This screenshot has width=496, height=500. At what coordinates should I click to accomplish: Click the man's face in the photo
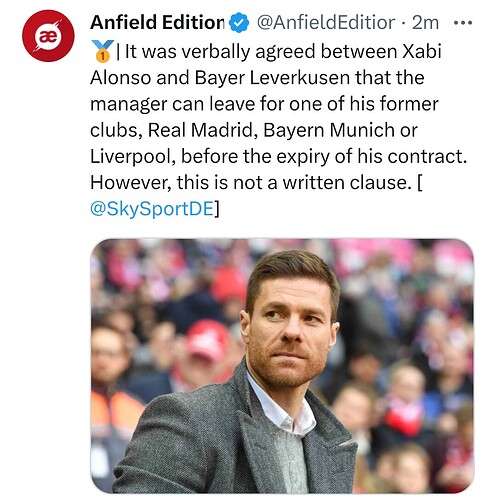coord(289,328)
